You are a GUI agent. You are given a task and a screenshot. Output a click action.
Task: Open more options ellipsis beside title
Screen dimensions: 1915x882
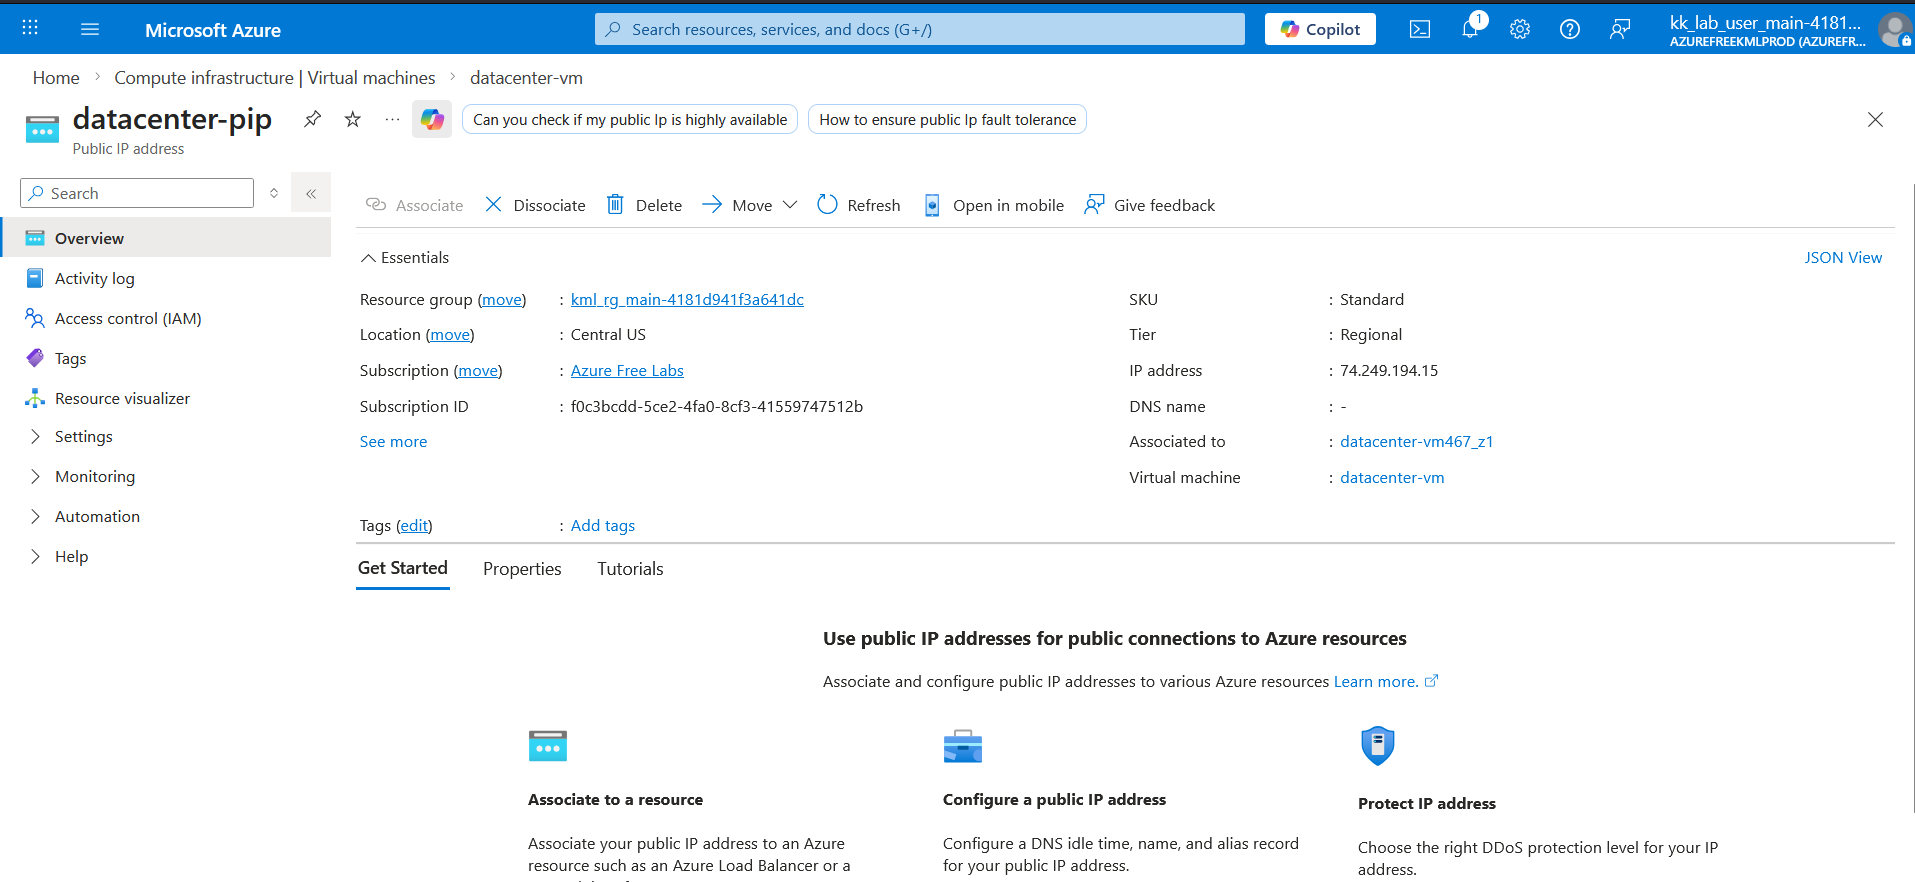(x=392, y=119)
